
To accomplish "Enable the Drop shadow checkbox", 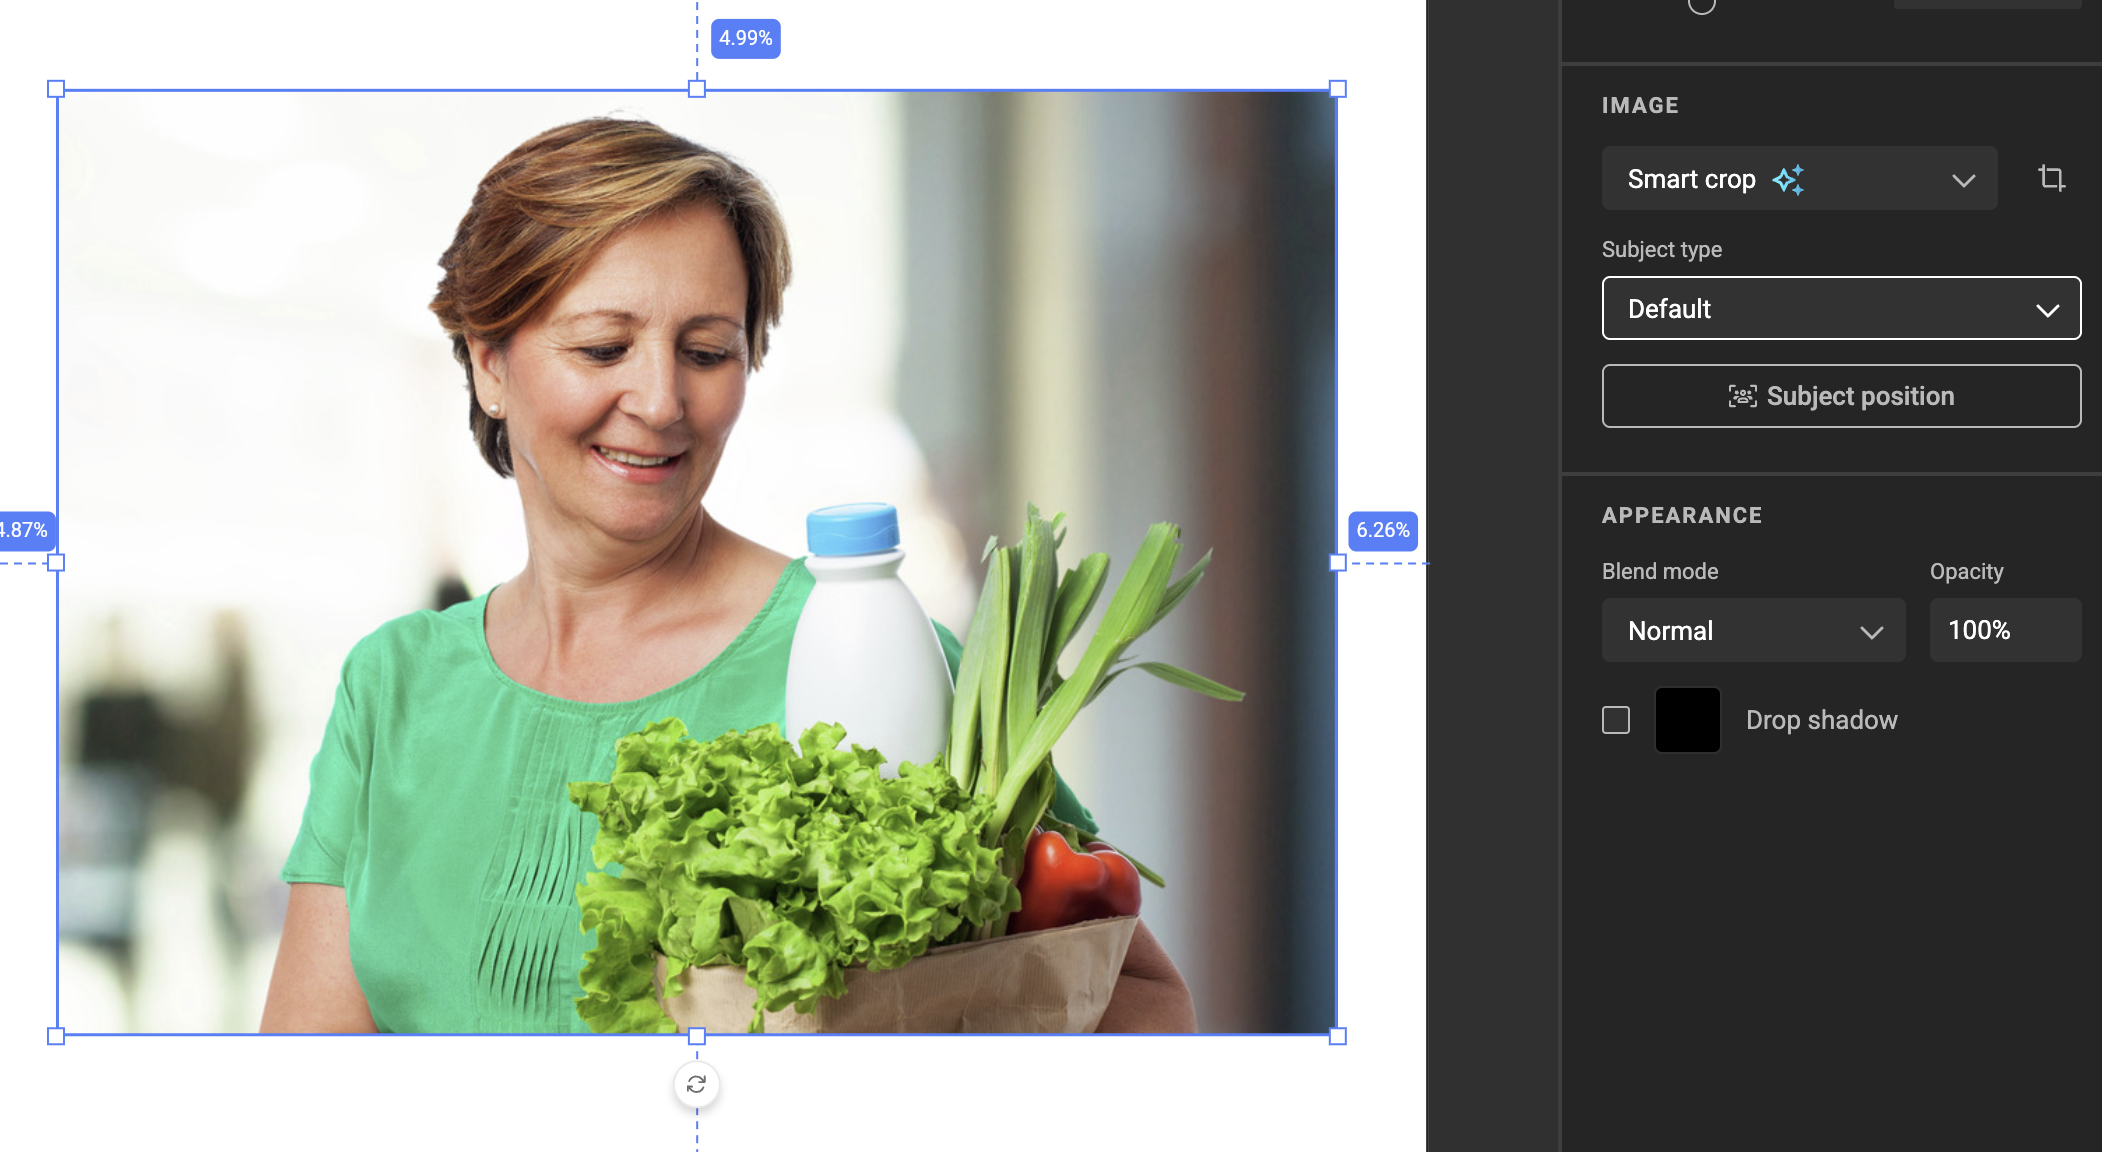I will [1616, 720].
